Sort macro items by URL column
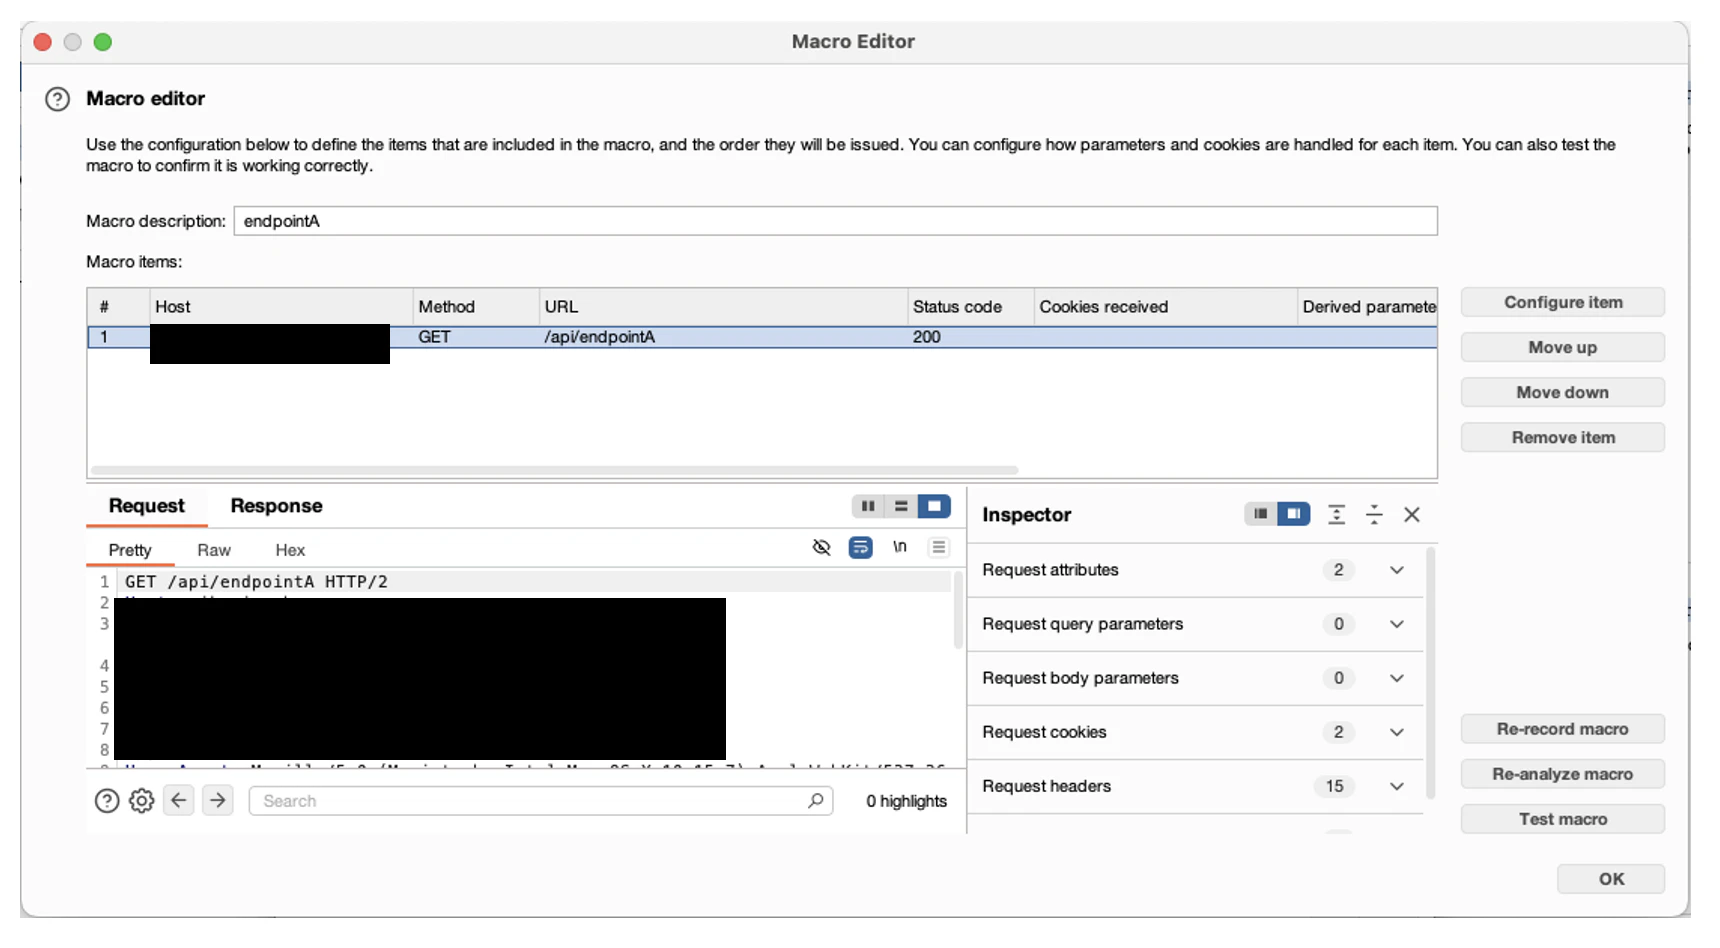1720x948 pixels. 723,307
